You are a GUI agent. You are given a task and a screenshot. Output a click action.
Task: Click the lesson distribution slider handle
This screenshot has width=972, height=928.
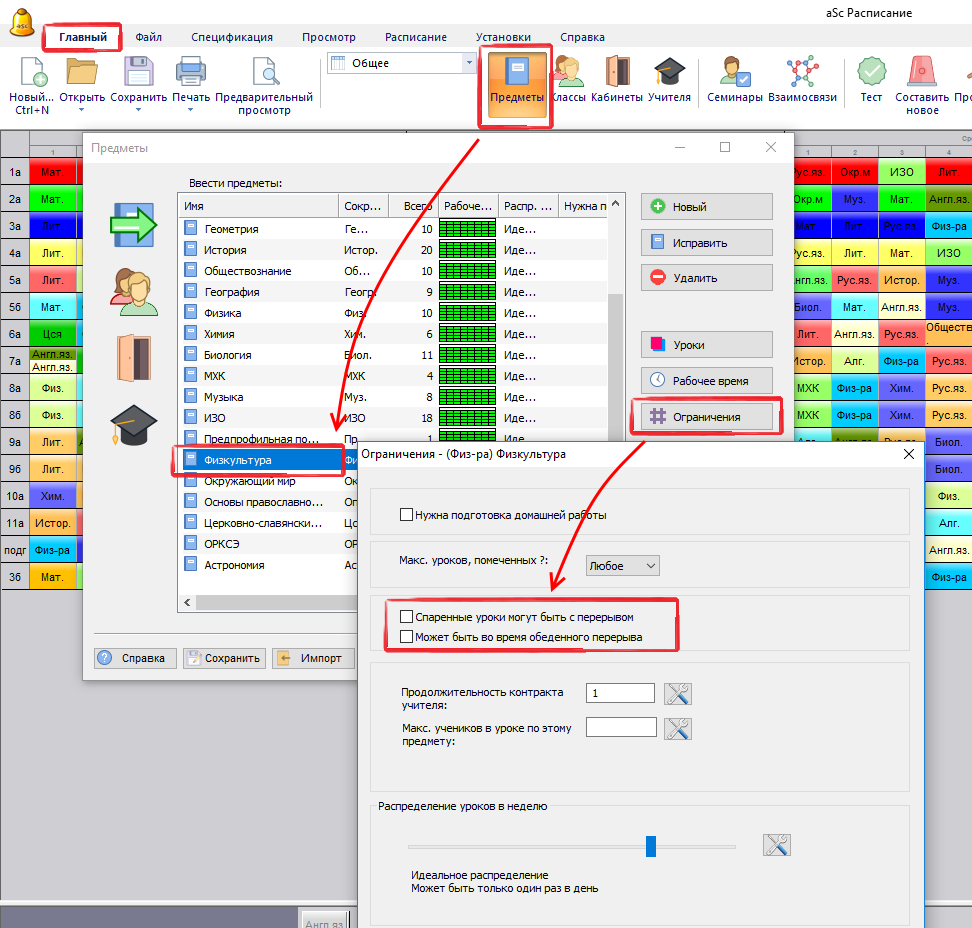[x=651, y=846]
